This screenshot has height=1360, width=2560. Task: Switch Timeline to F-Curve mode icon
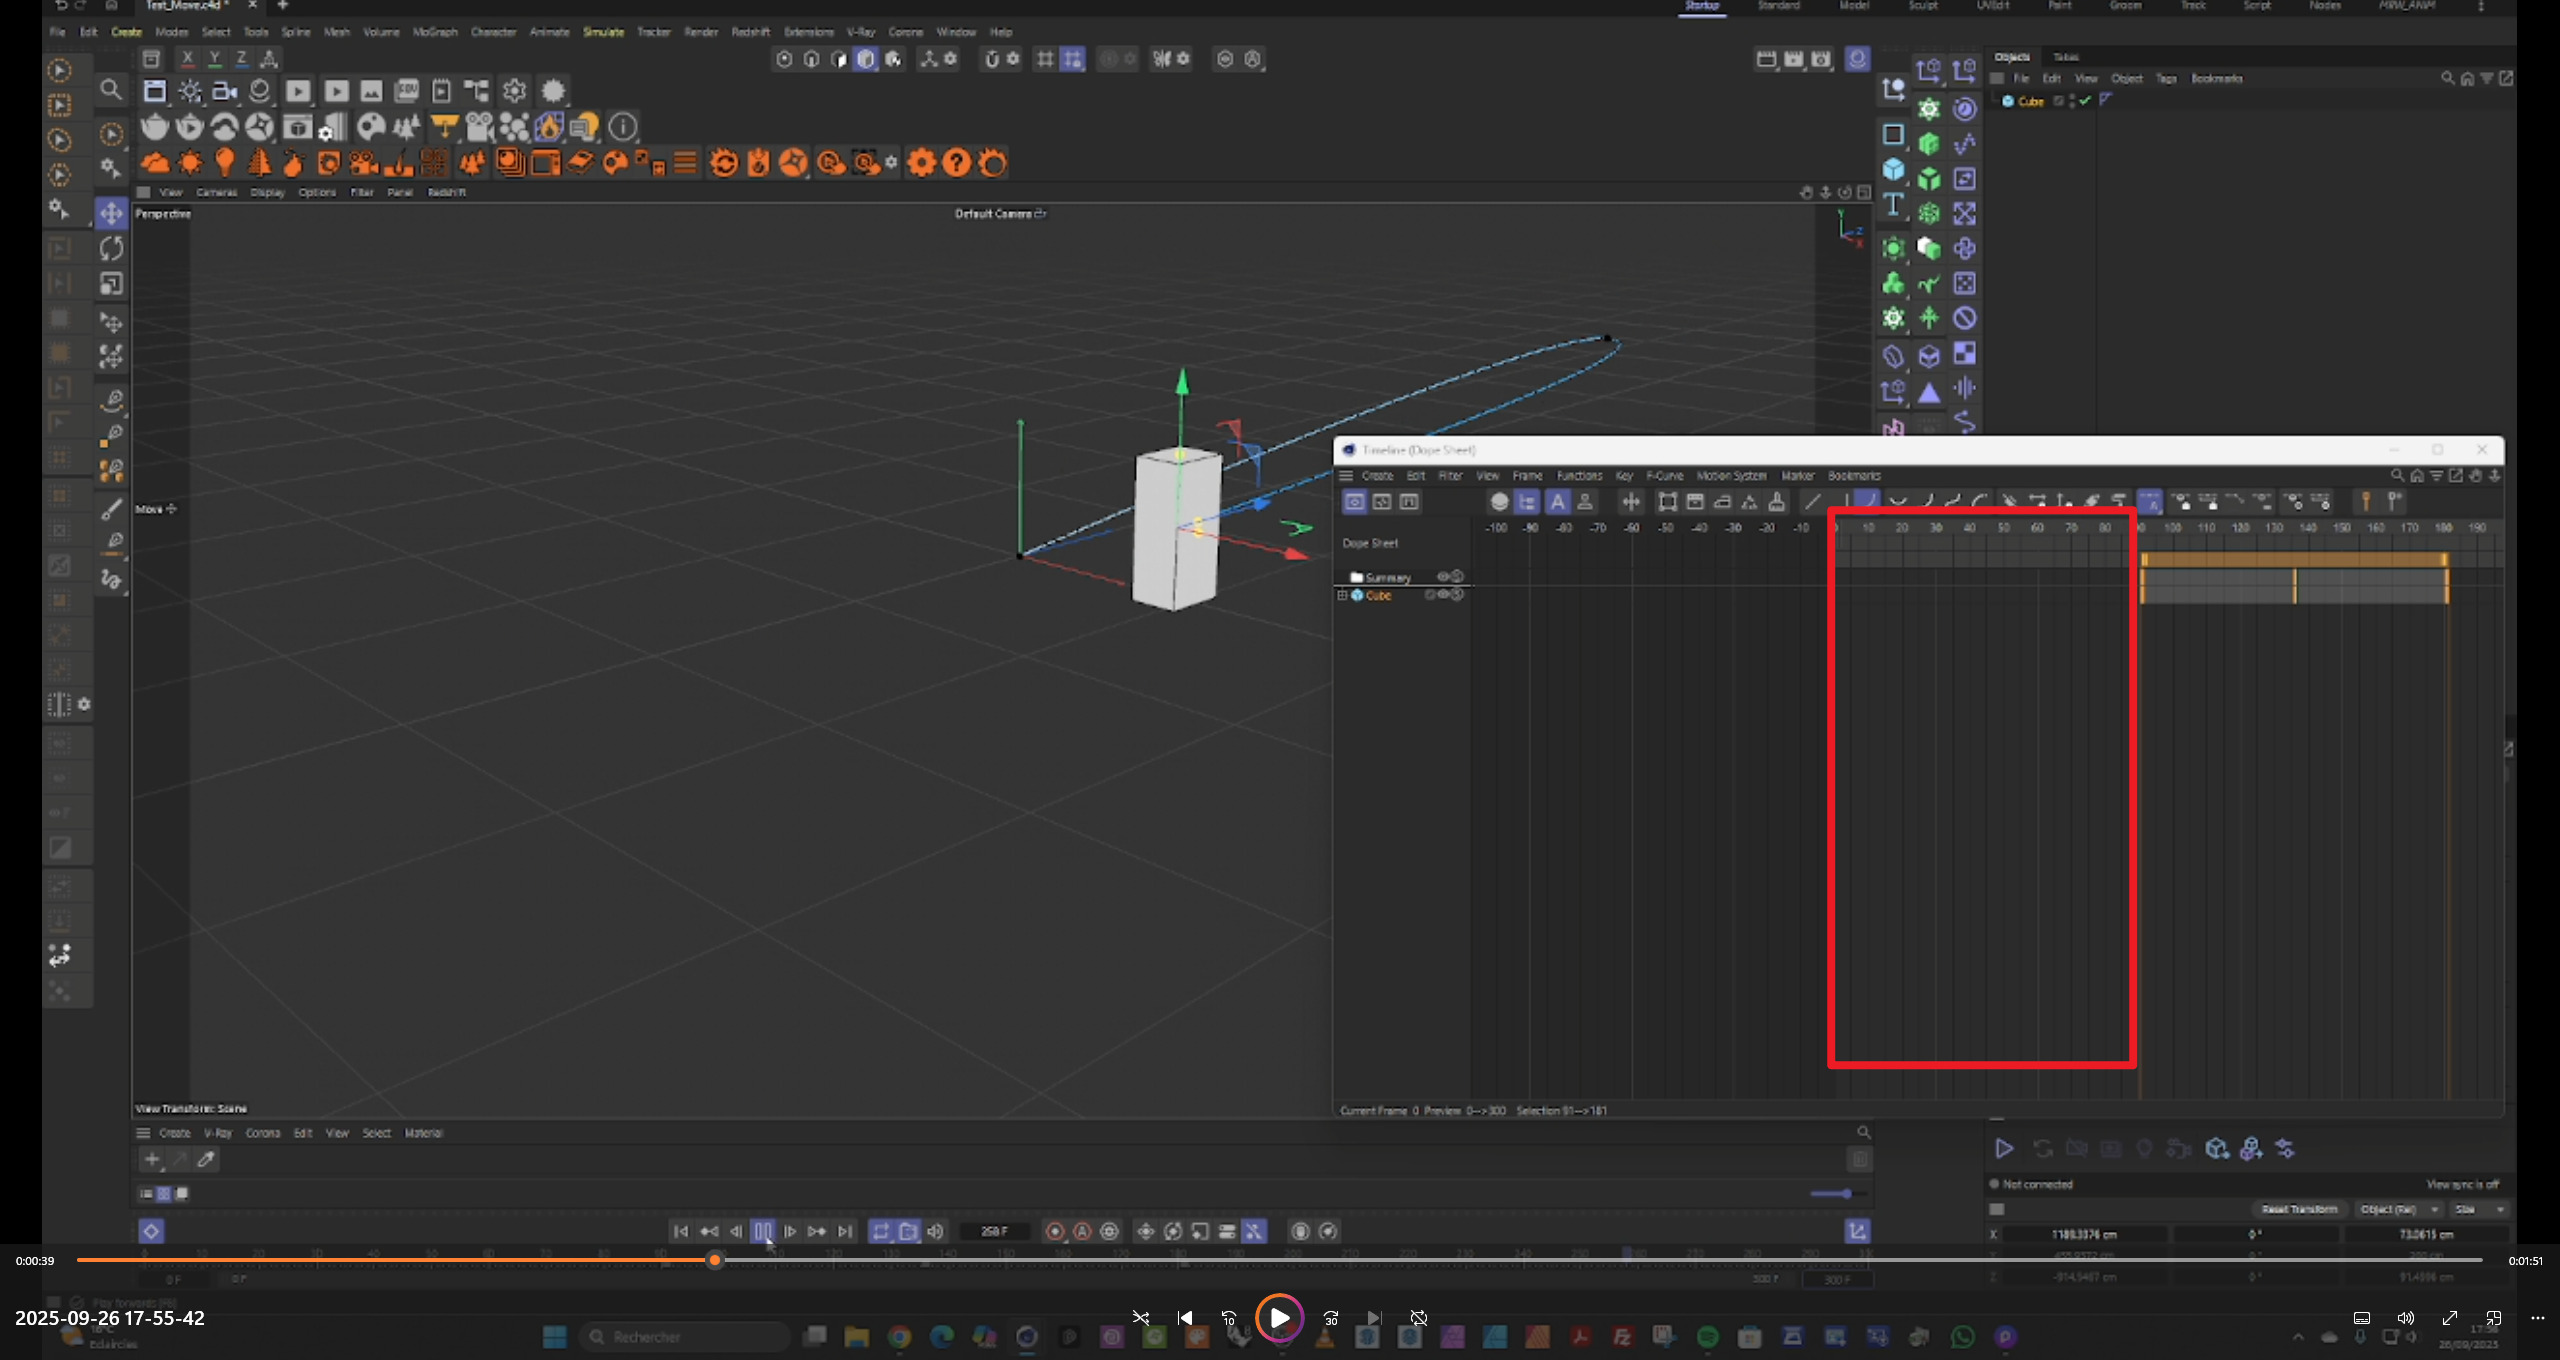point(1382,502)
